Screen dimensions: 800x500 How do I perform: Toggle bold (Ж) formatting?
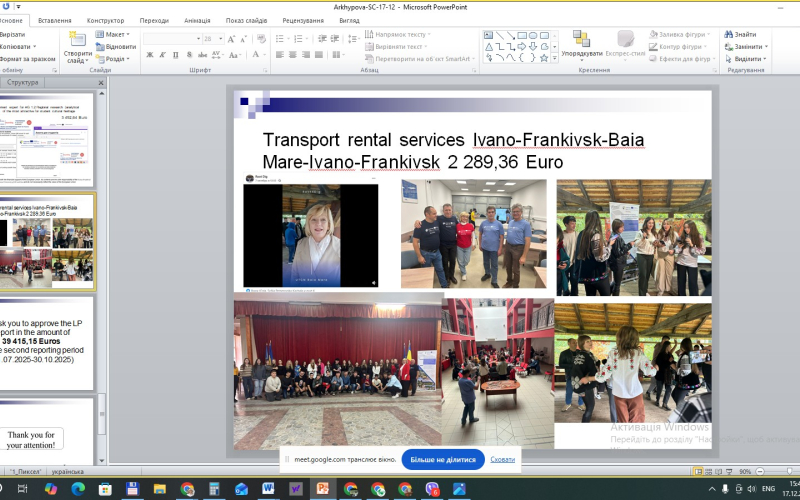(x=149, y=55)
